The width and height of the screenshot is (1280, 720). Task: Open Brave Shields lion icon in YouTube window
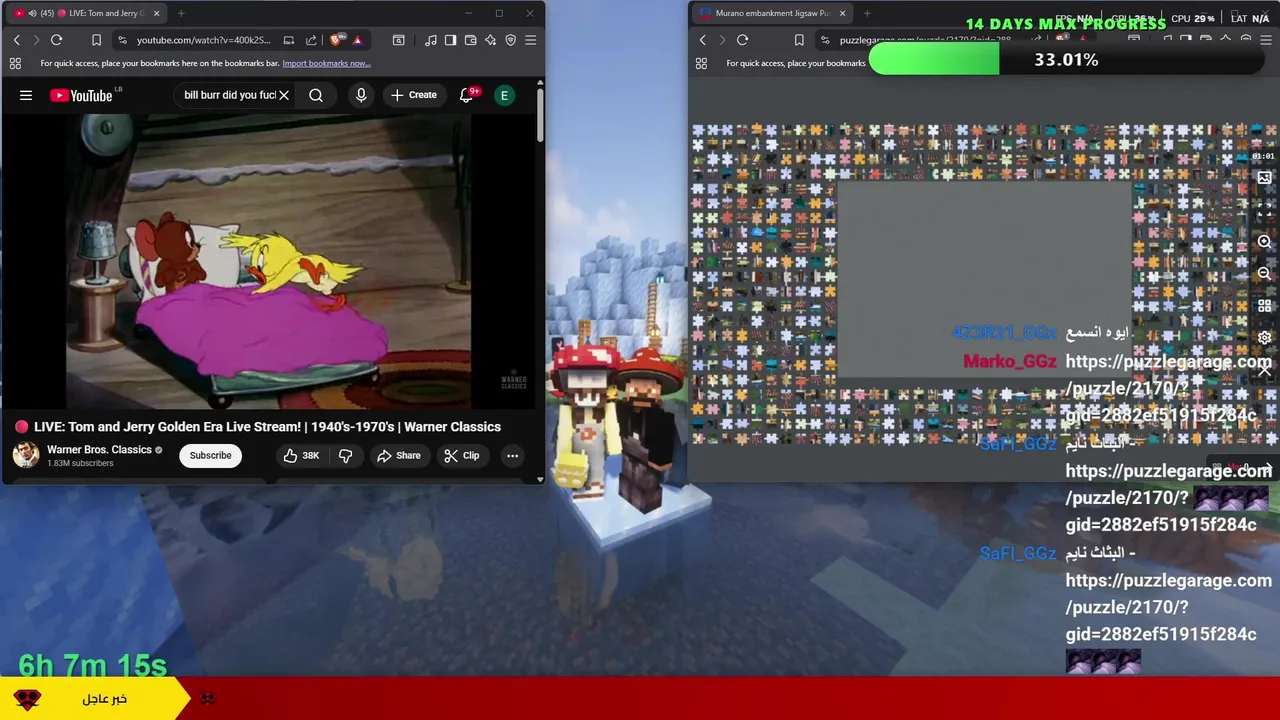pyautogui.click(x=337, y=40)
